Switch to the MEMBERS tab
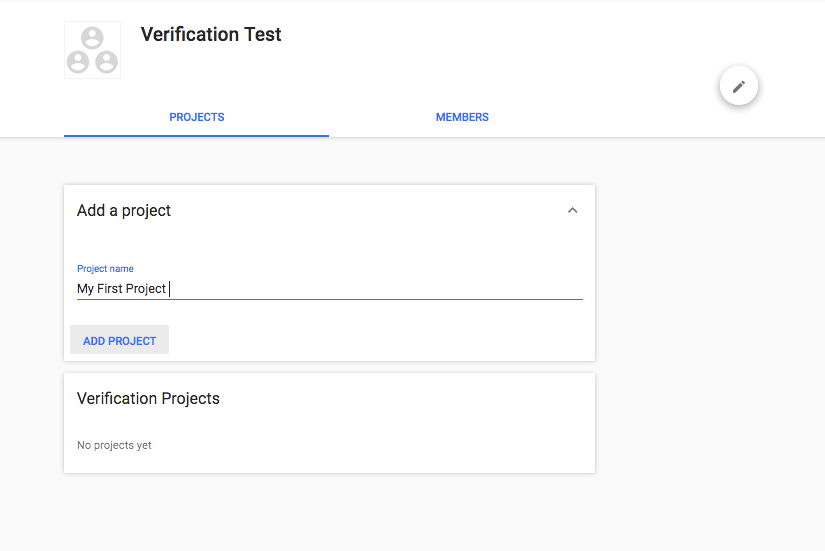825x551 pixels. tap(462, 117)
